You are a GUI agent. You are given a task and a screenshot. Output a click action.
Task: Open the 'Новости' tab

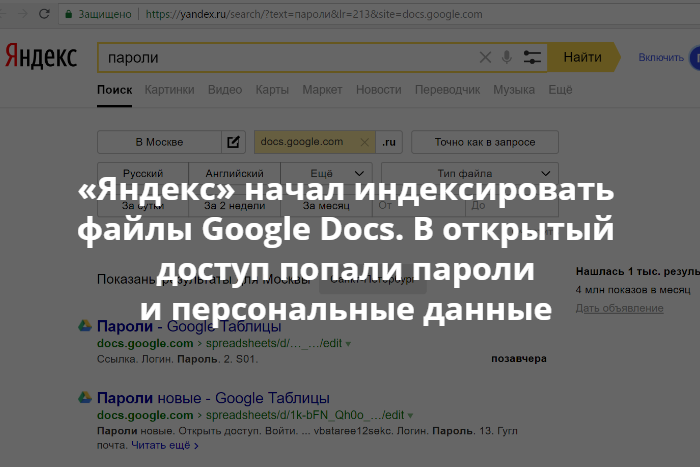point(378,90)
